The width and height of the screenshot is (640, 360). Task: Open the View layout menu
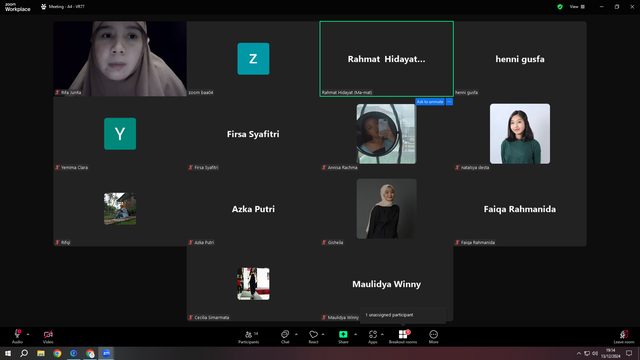pyautogui.click(x=577, y=7)
